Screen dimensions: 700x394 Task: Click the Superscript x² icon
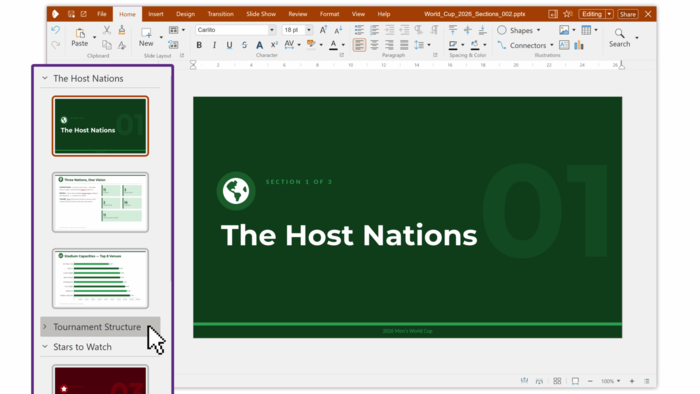(x=274, y=45)
